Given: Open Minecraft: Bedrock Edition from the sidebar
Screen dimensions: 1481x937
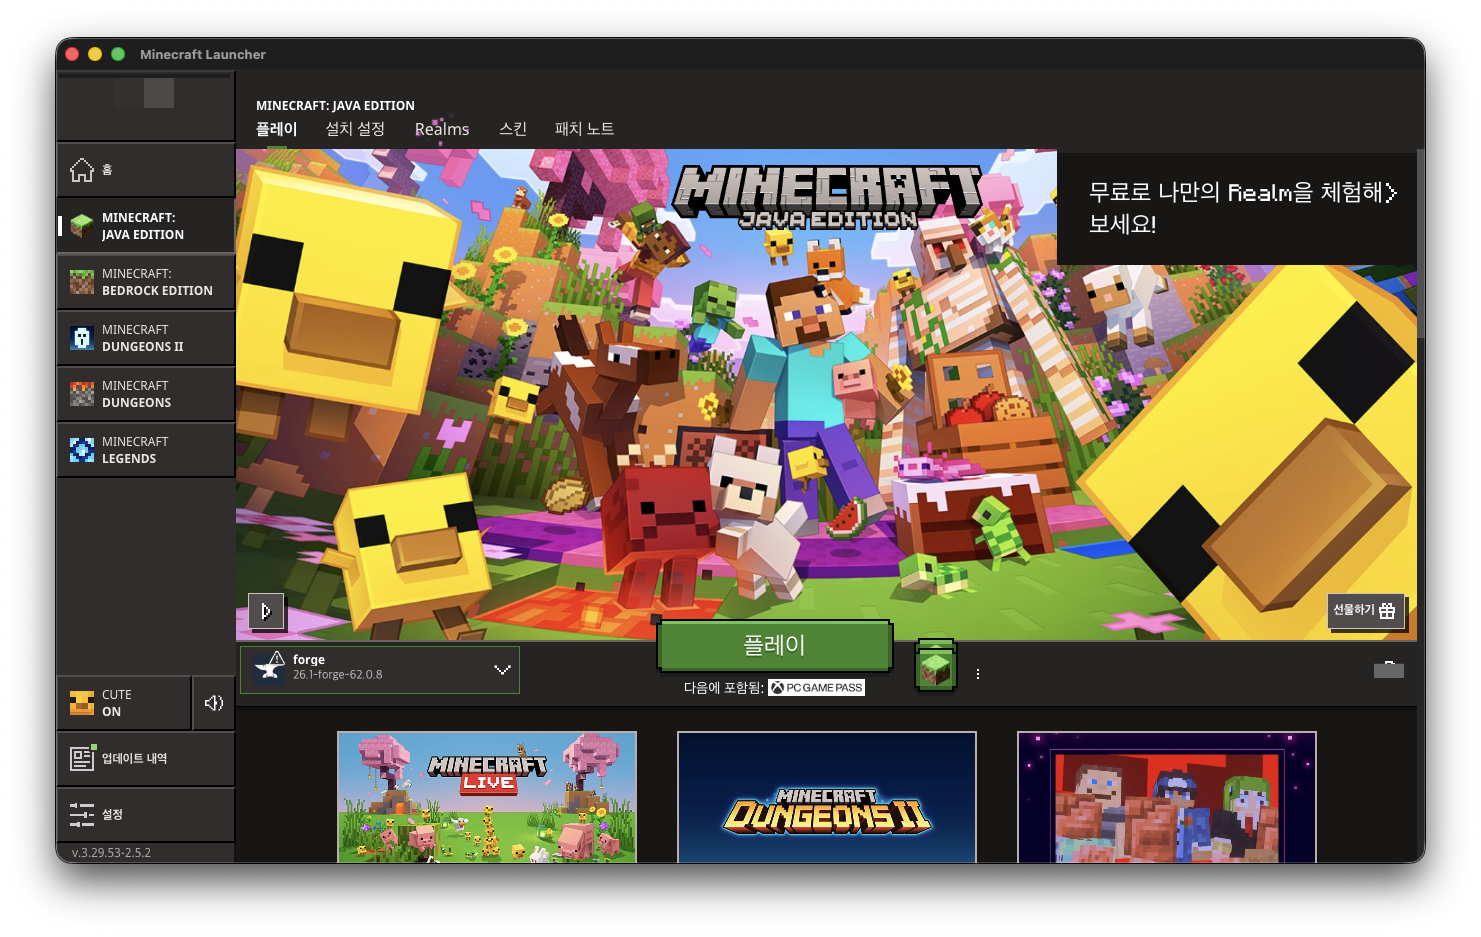Looking at the screenshot, I should (x=146, y=282).
